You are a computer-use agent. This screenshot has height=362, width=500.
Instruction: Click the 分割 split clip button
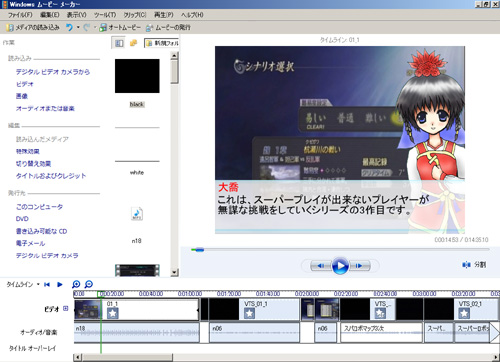[x=474, y=265]
